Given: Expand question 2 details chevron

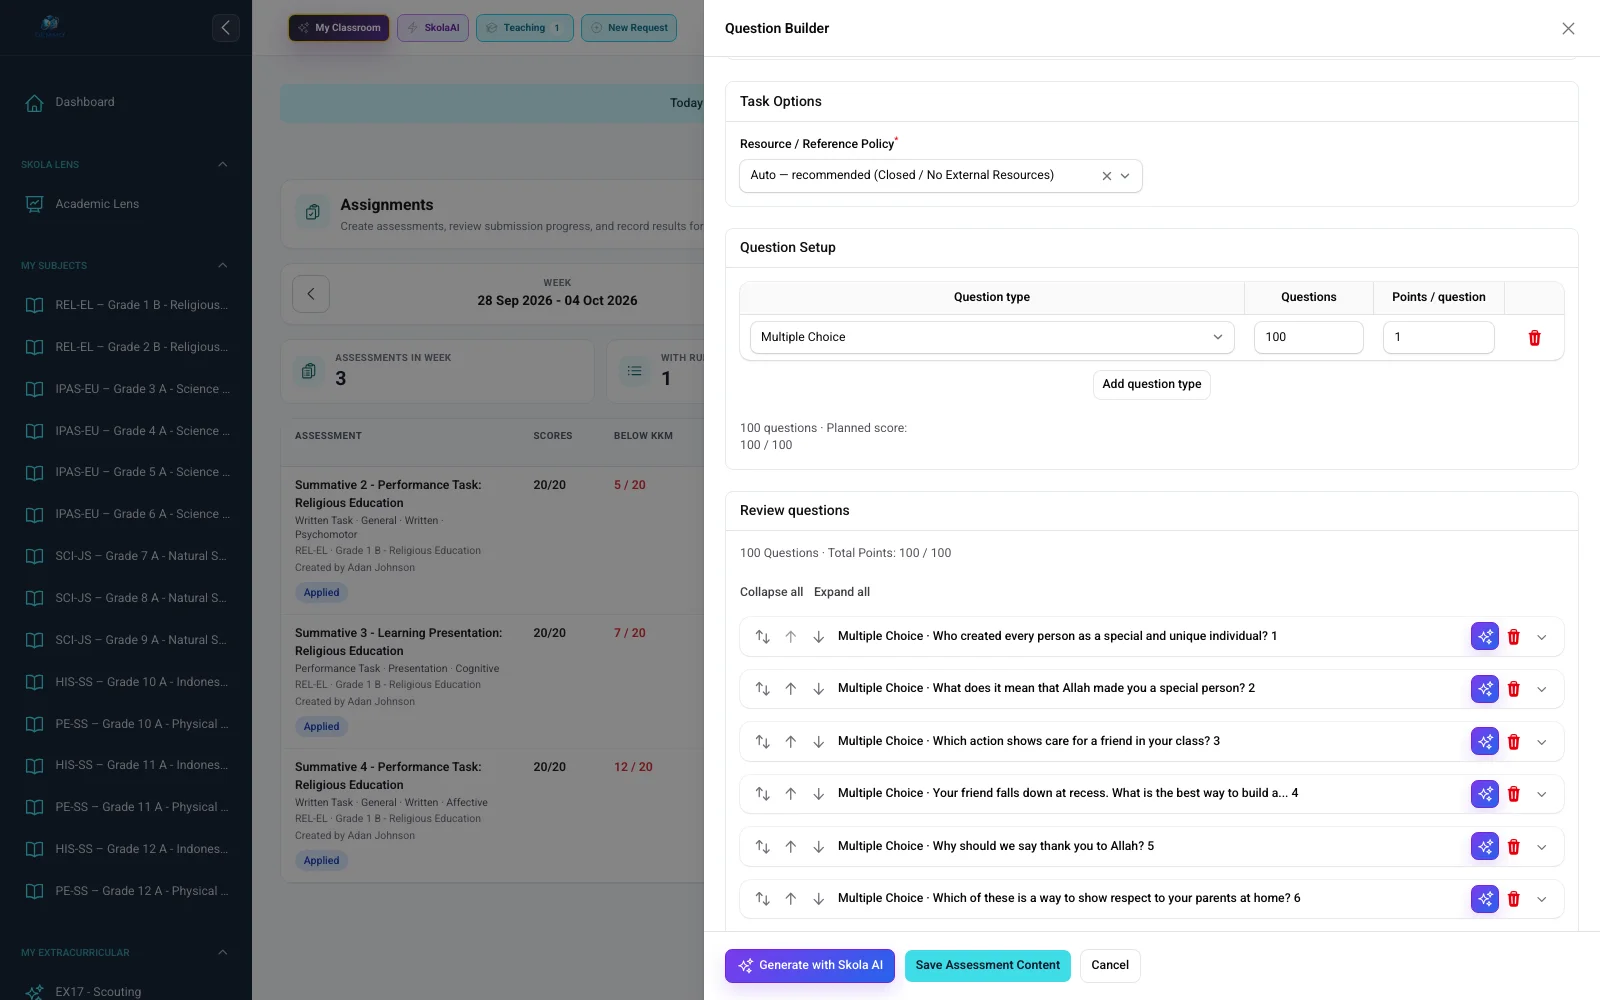Looking at the screenshot, I should pos(1542,689).
